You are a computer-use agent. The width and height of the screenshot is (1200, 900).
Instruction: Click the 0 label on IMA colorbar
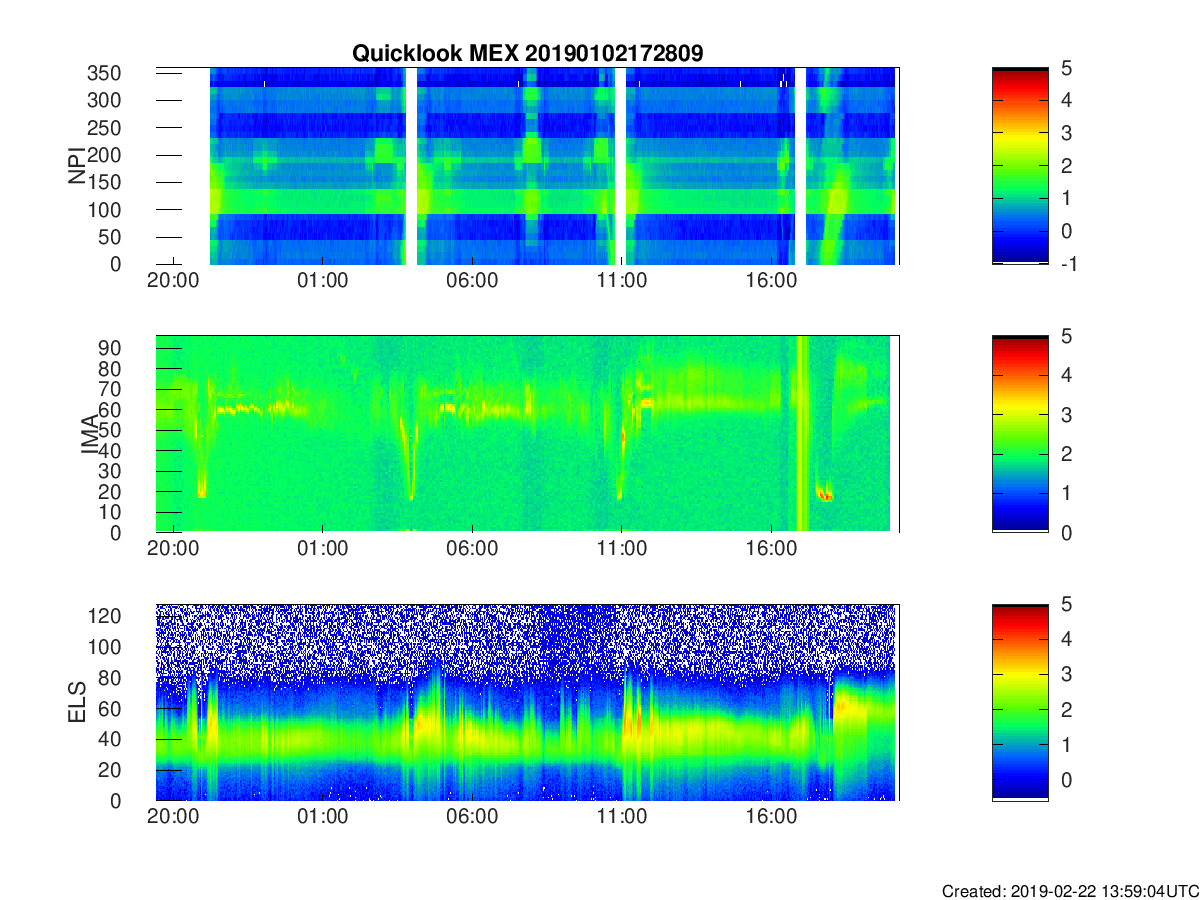click(x=1068, y=532)
